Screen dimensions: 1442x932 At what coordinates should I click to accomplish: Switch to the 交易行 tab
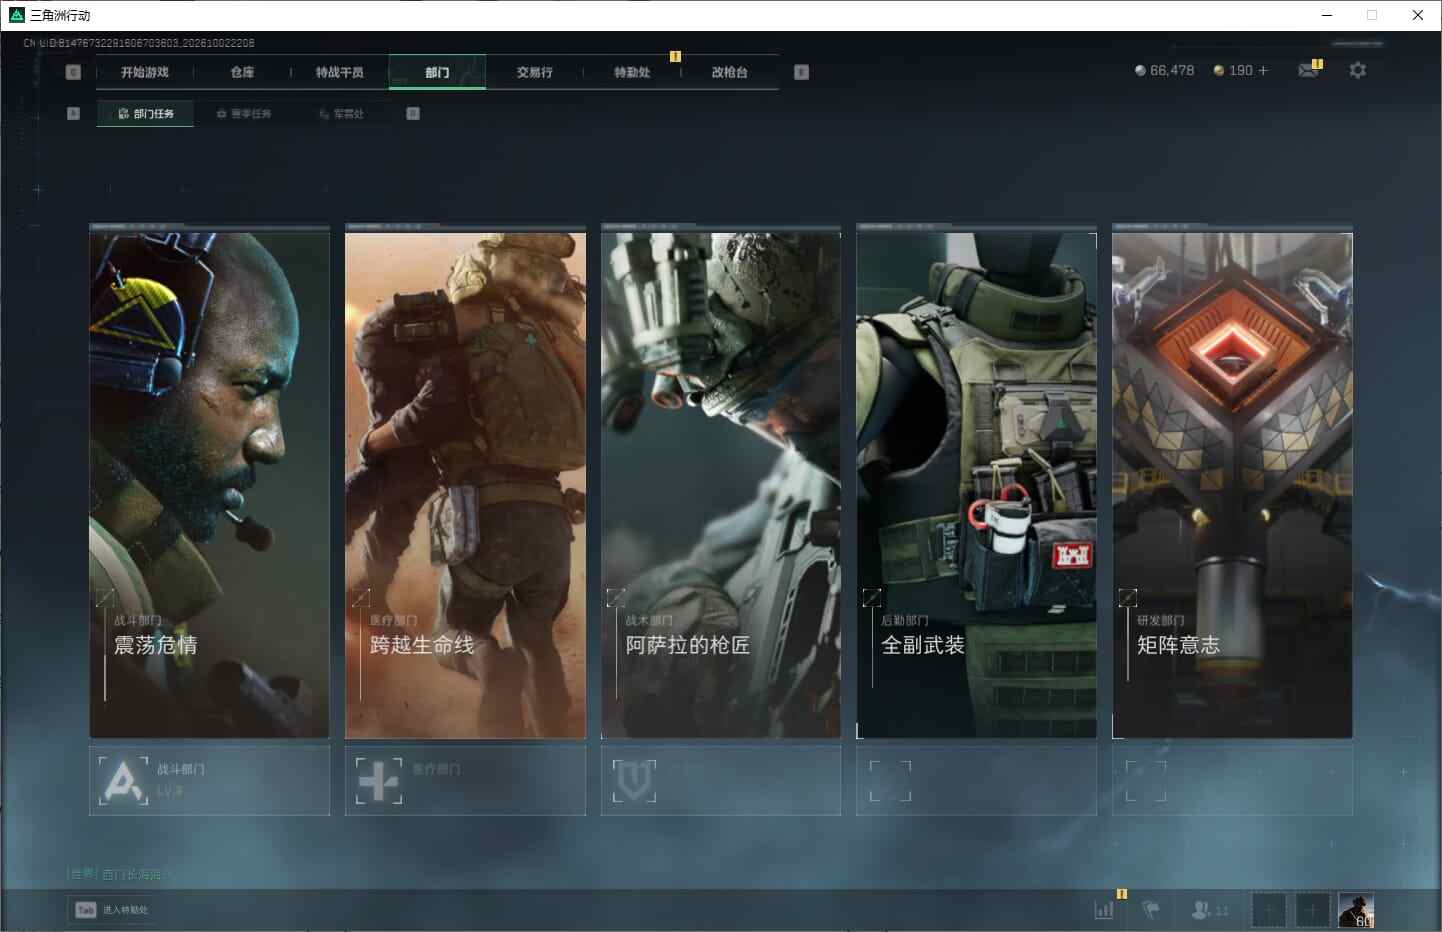pos(534,72)
